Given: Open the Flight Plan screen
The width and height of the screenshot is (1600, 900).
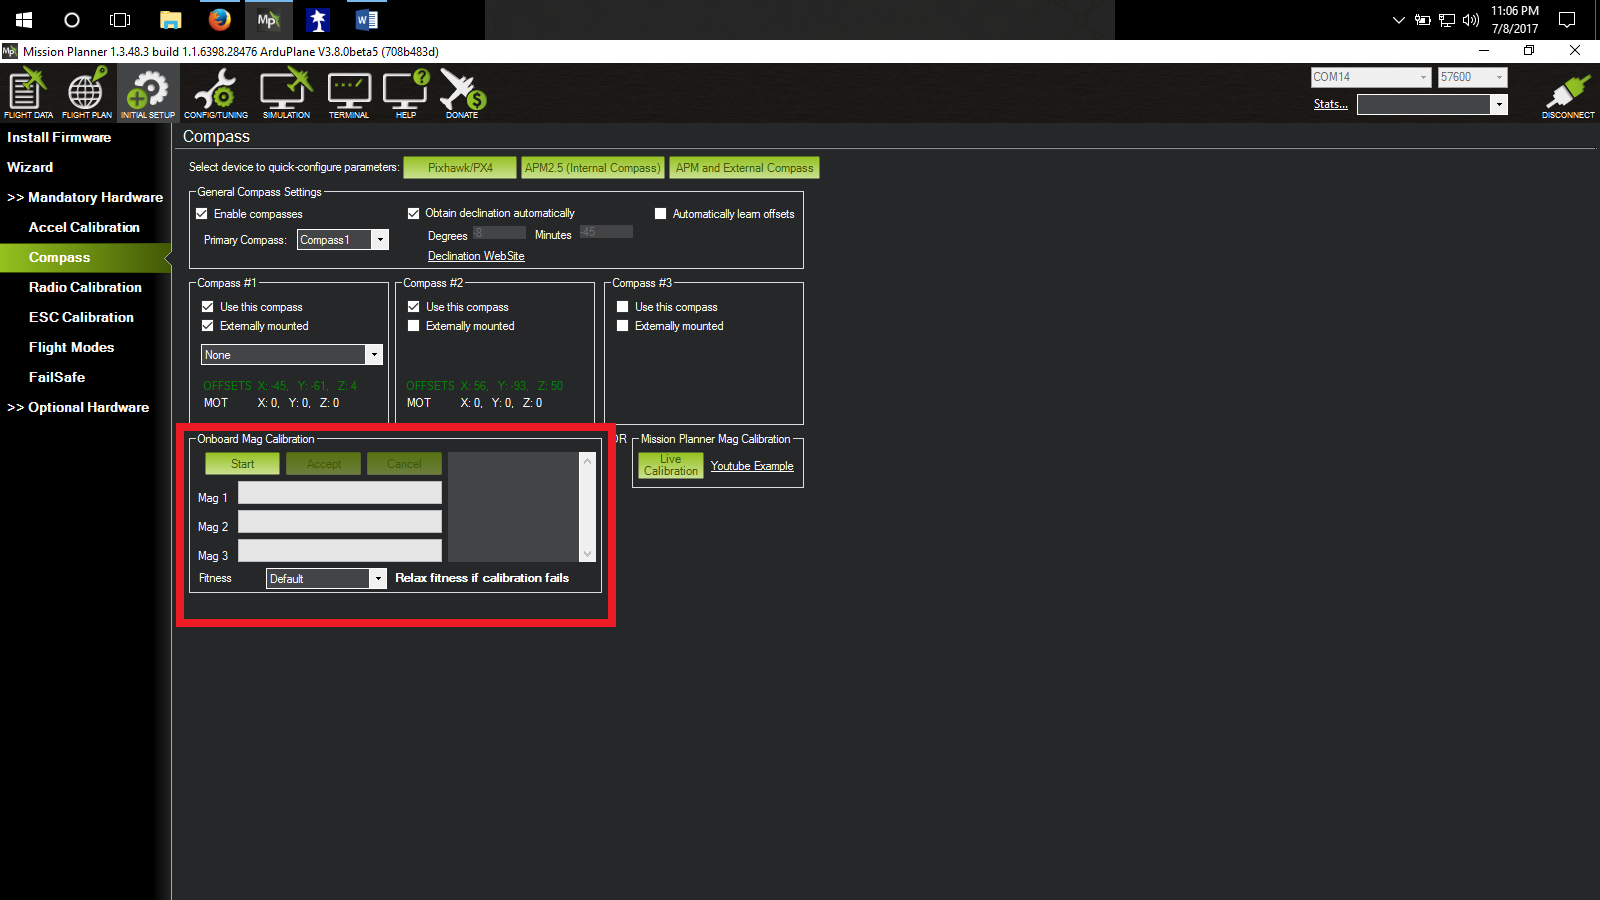Looking at the screenshot, I should tap(87, 93).
